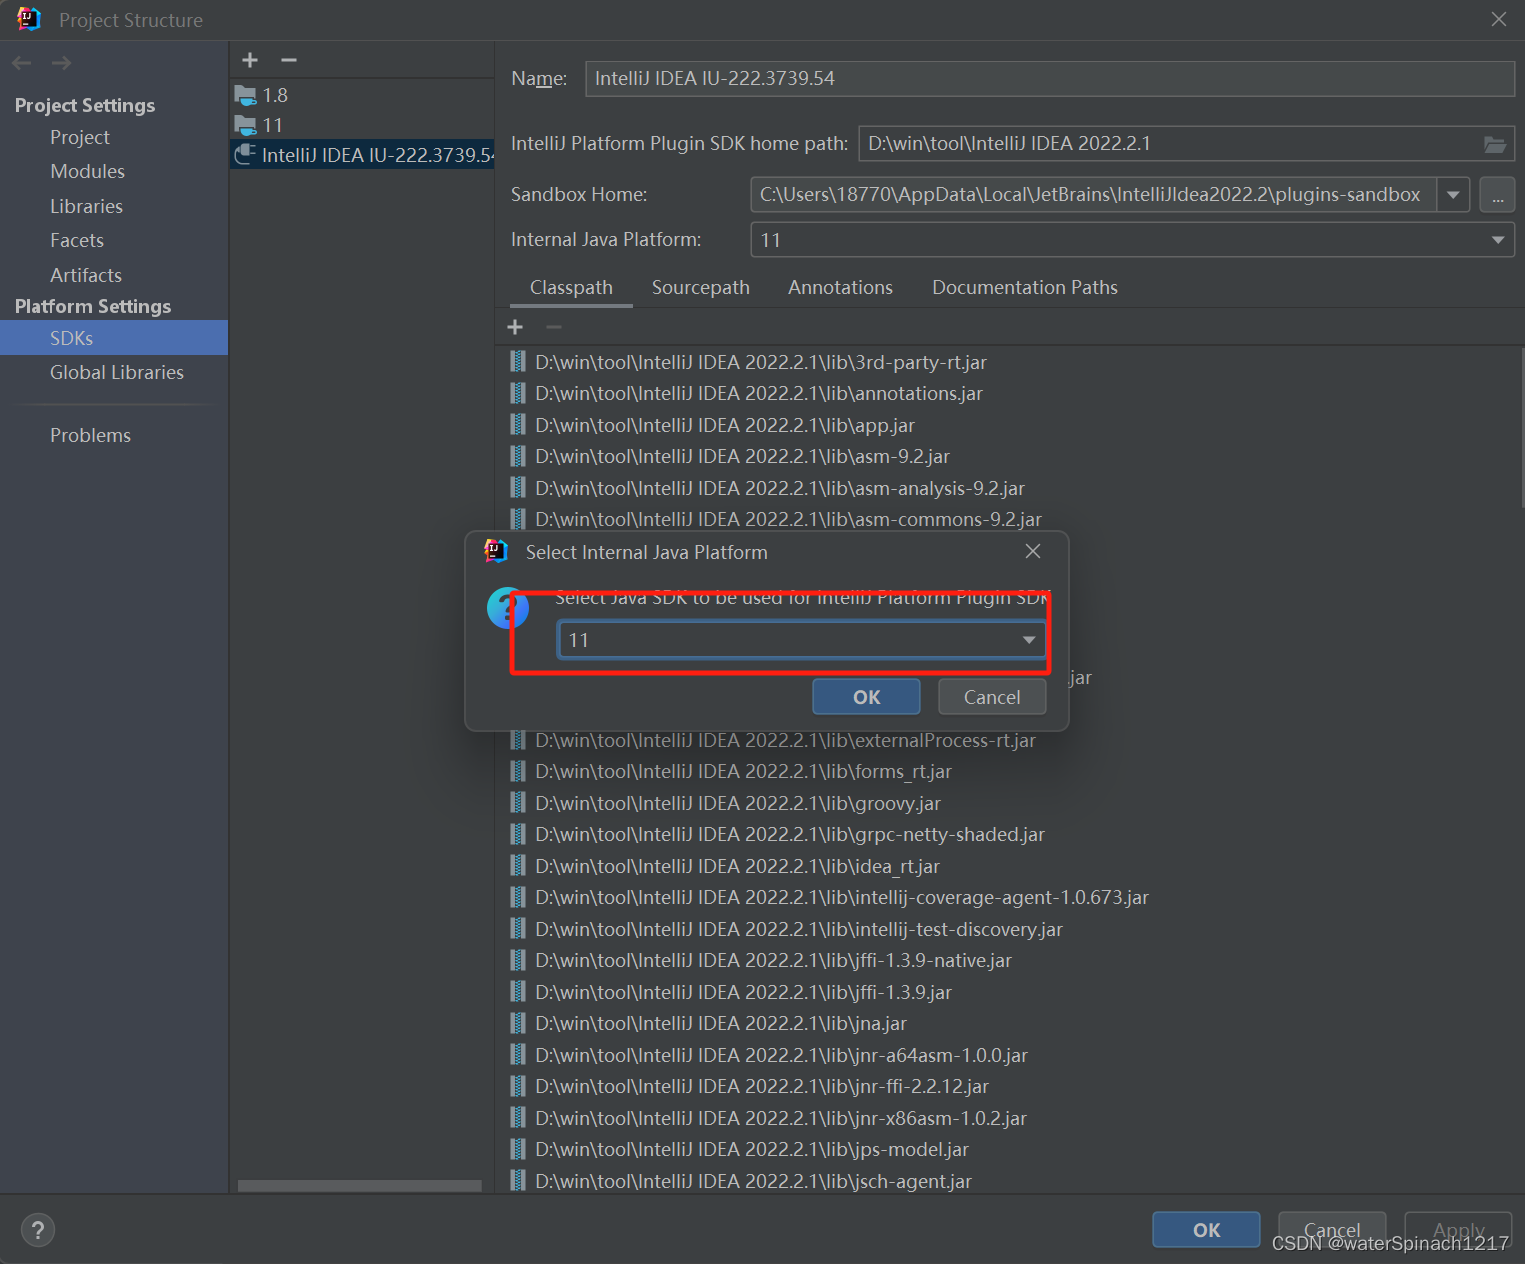
Task: Open Artifacts settings page
Action: (86, 275)
